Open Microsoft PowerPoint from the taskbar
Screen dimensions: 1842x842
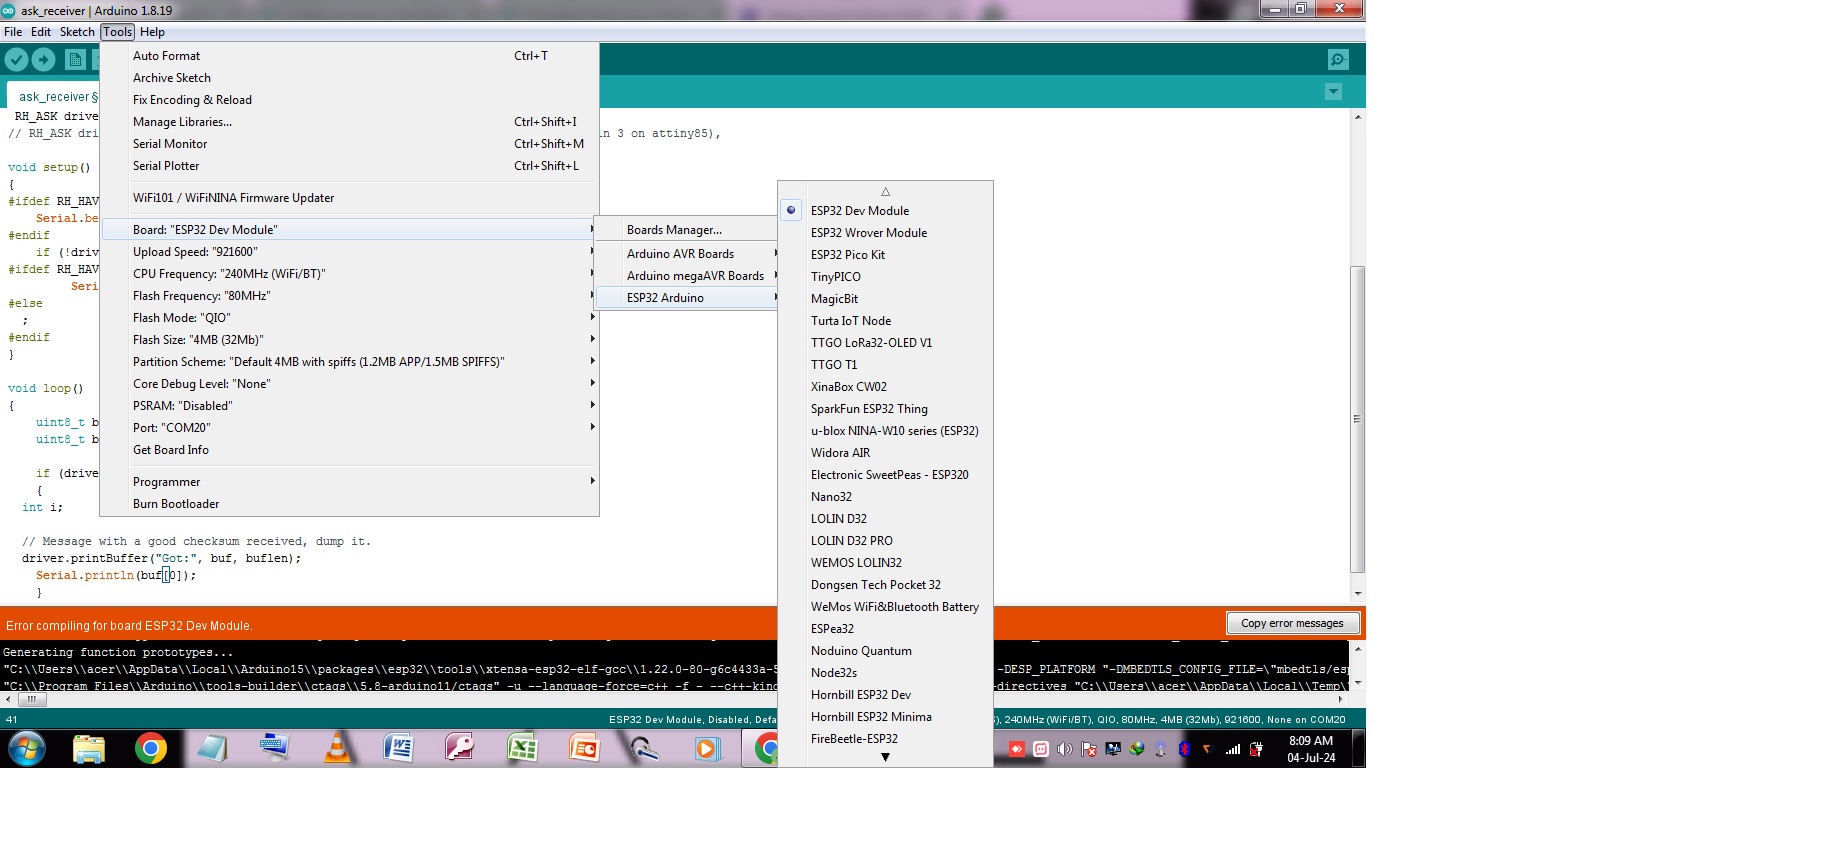pos(584,748)
